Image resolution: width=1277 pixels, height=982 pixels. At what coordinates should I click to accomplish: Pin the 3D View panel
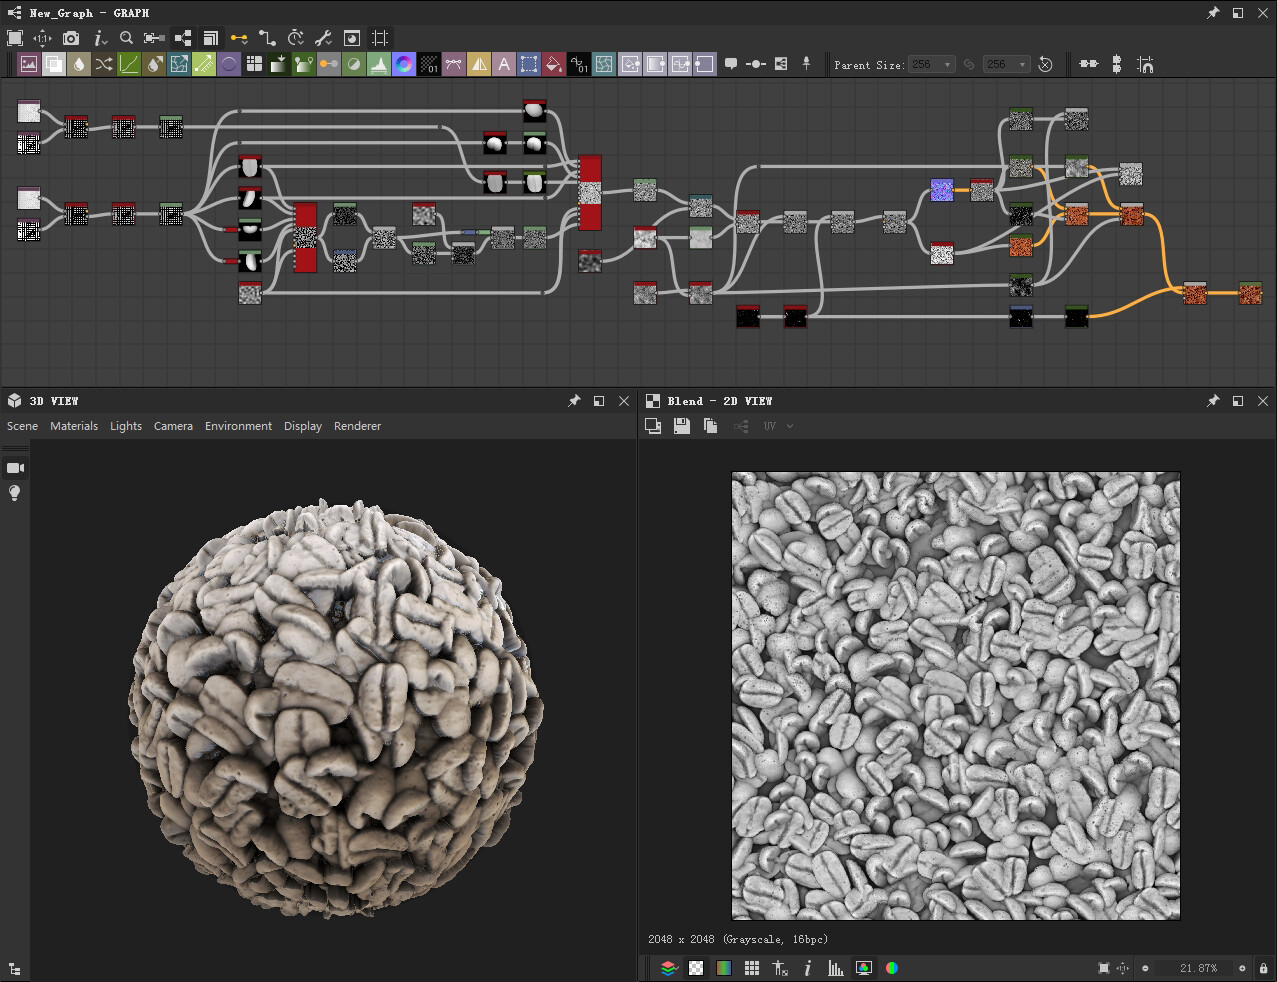click(x=574, y=401)
